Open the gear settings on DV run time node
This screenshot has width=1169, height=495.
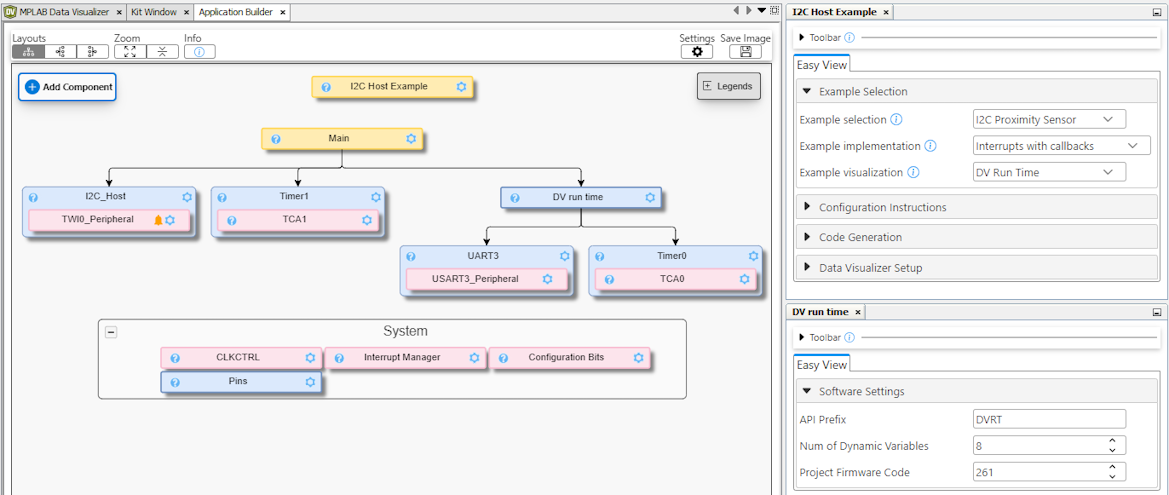pyautogui.click(x=650, y=198)
